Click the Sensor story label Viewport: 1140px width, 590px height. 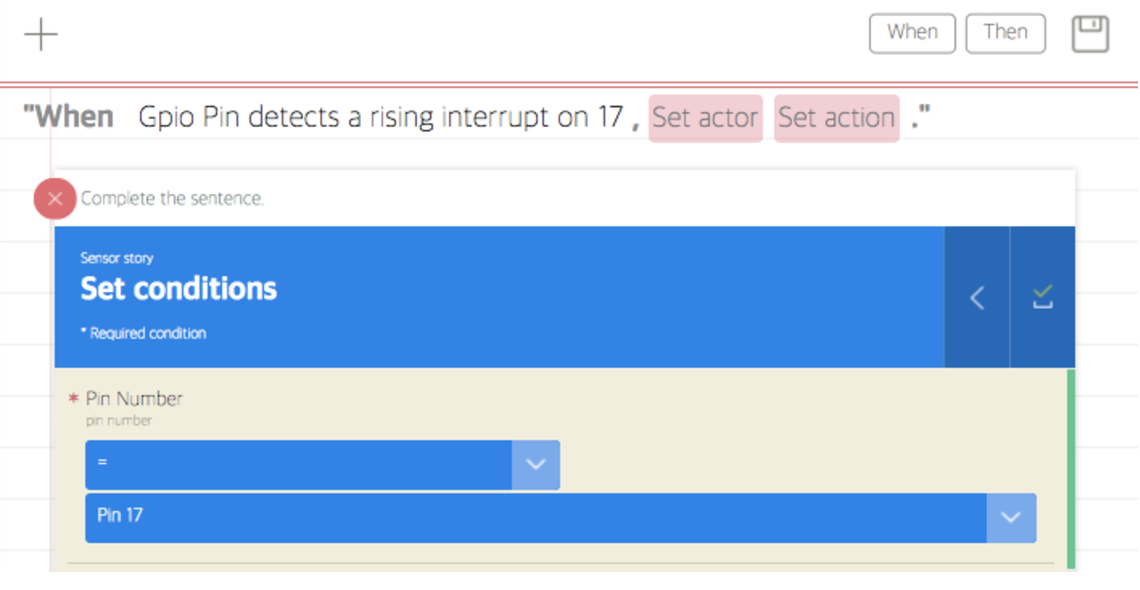coord(116,258)
